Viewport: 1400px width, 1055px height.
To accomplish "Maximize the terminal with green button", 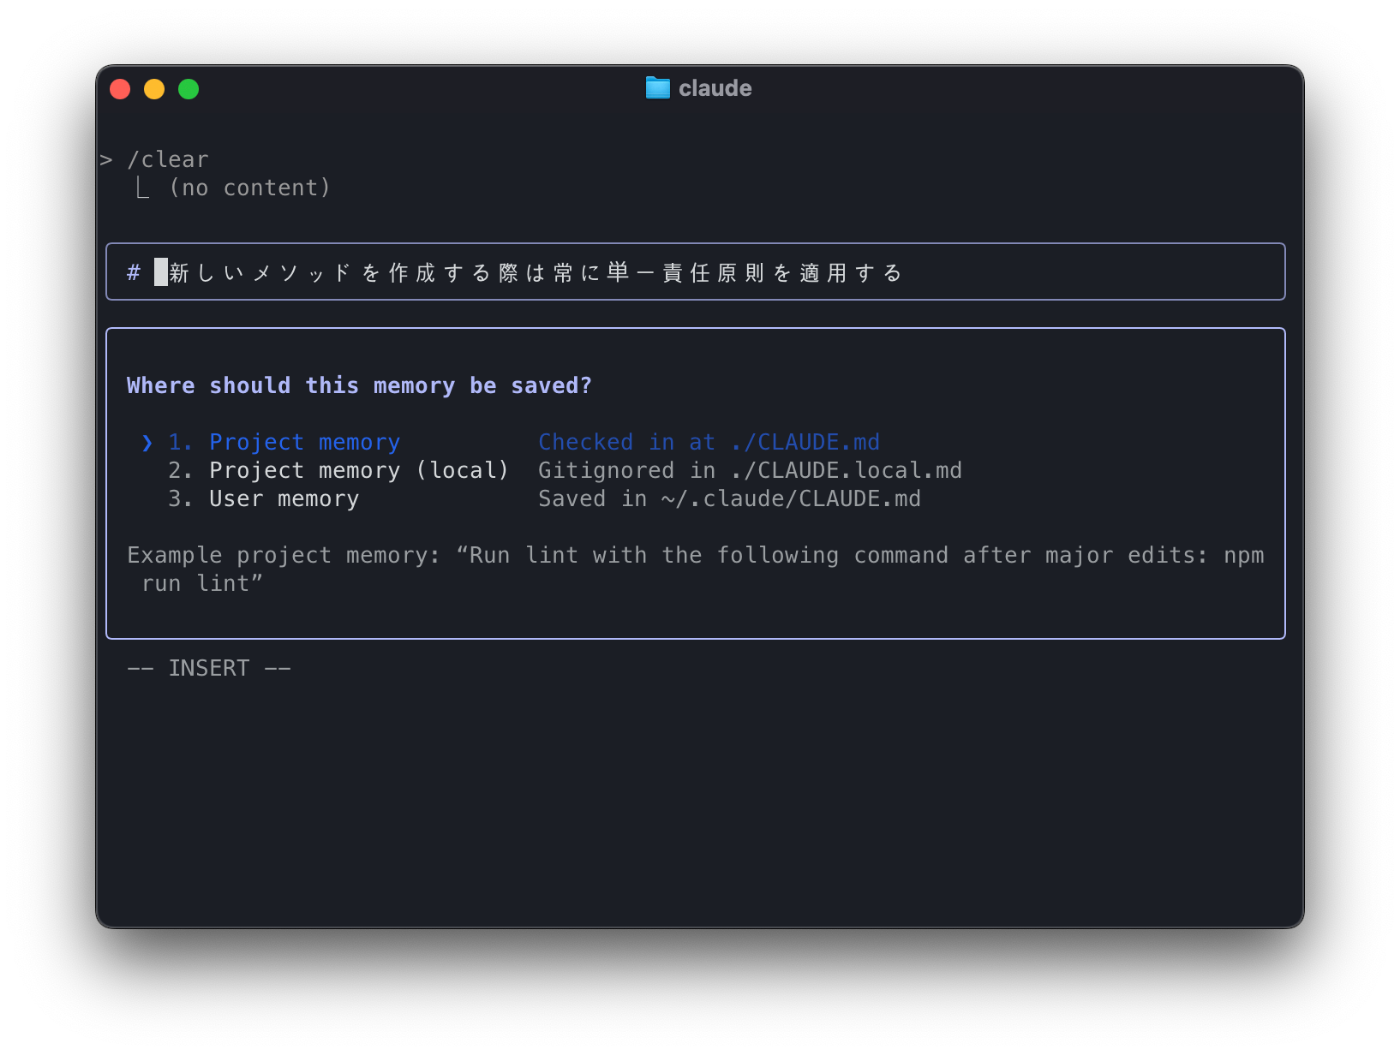I will tap(188, 89).
